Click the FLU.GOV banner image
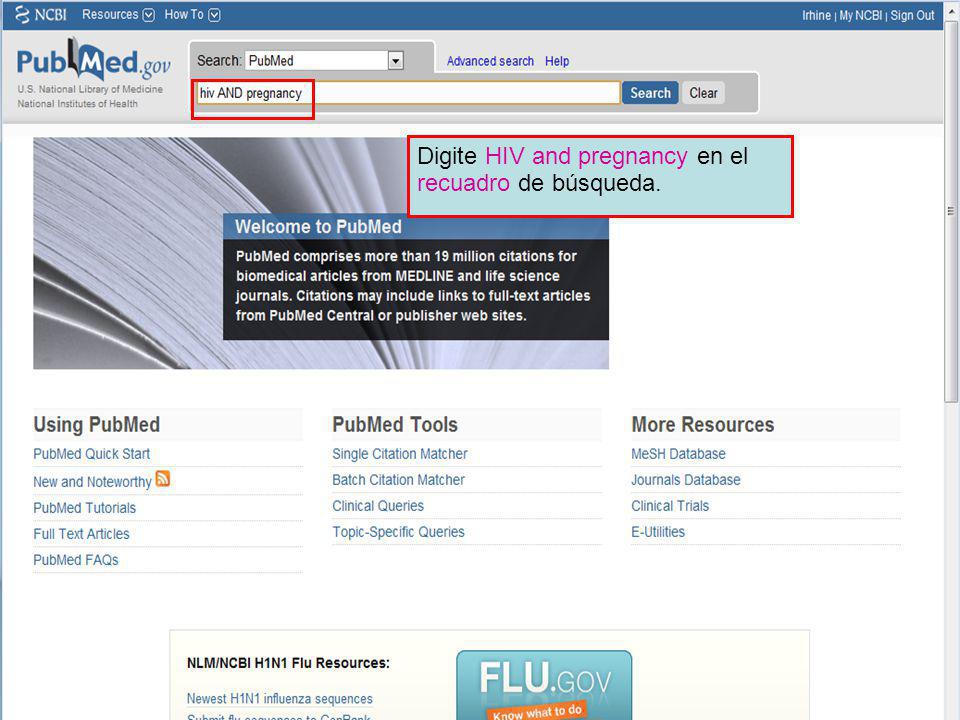The height and width of the screenshot is (720, 960). [544, 685]
